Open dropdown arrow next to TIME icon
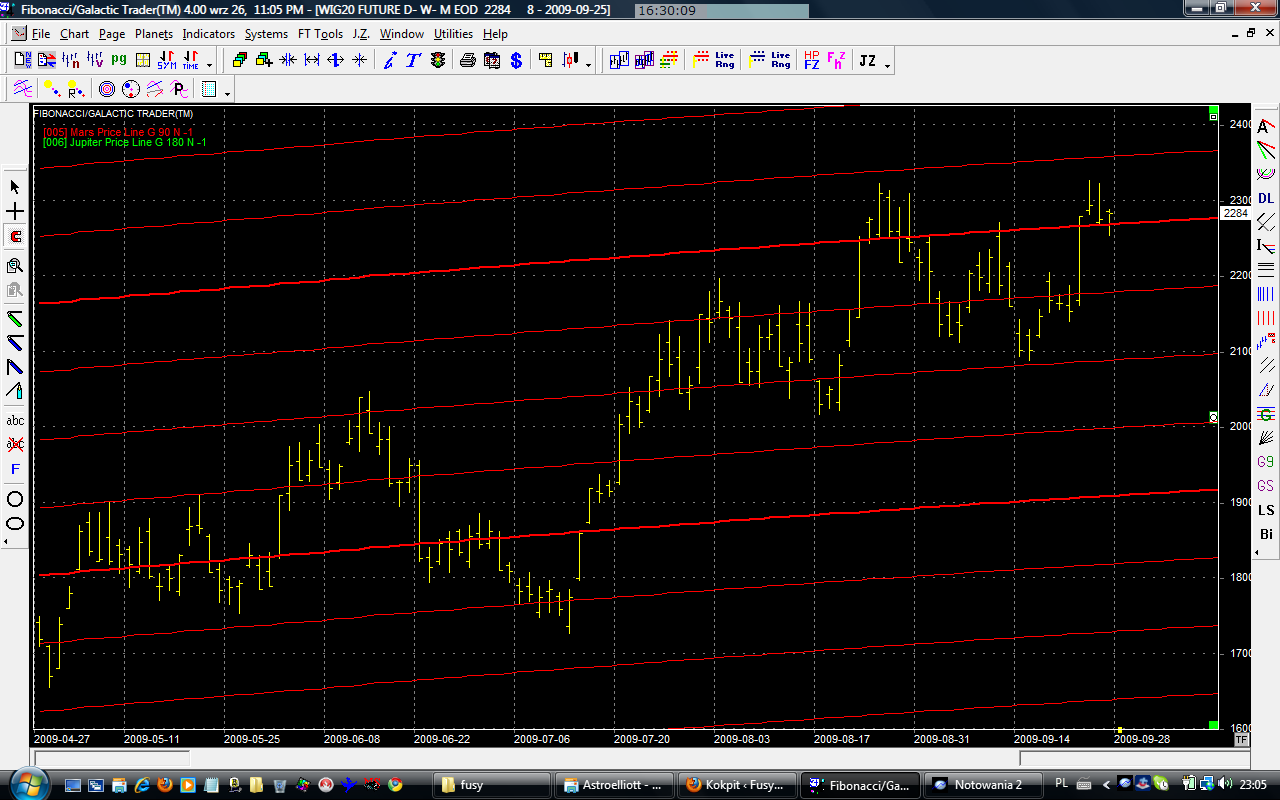Image resolution: width=1280 pixels, height=800 pixels. click(209, 65)
